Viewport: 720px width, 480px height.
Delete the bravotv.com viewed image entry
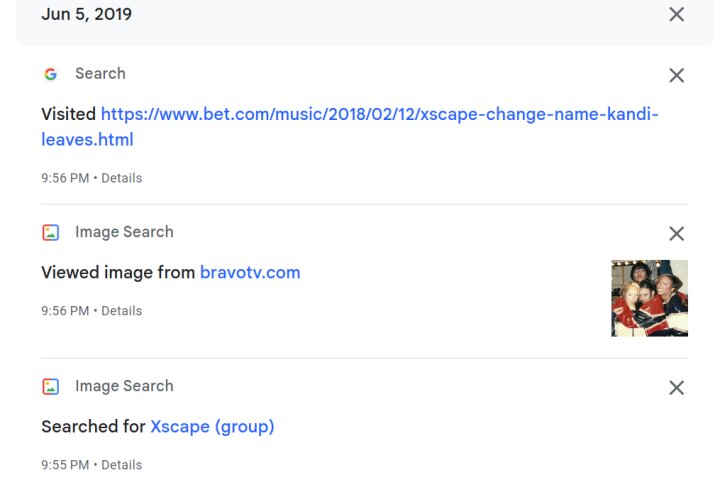(676, 233)
